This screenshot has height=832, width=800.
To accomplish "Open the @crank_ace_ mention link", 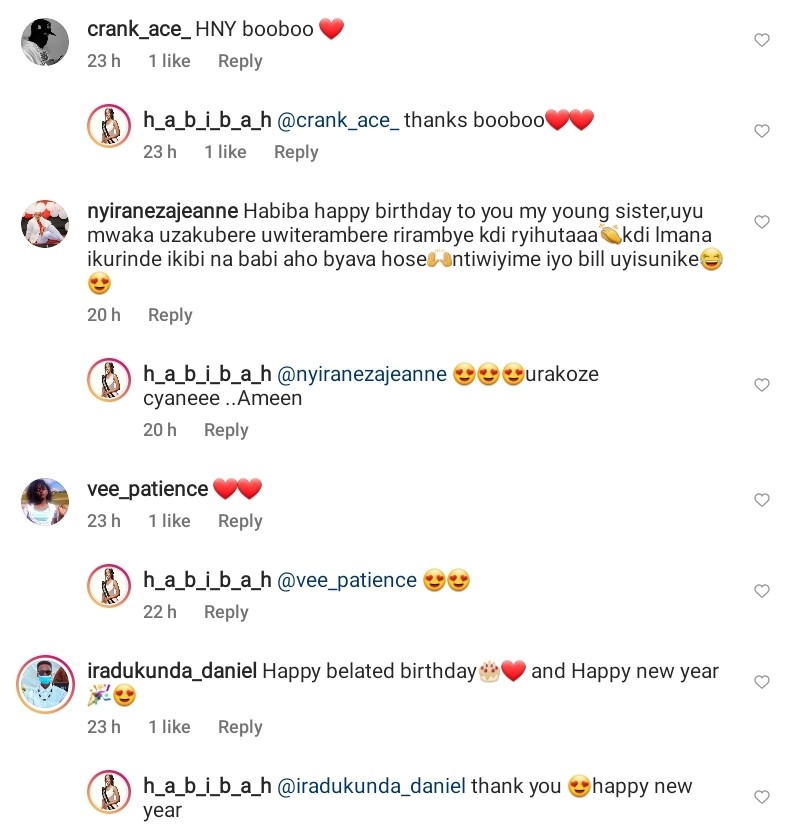I will pos(337,120).
